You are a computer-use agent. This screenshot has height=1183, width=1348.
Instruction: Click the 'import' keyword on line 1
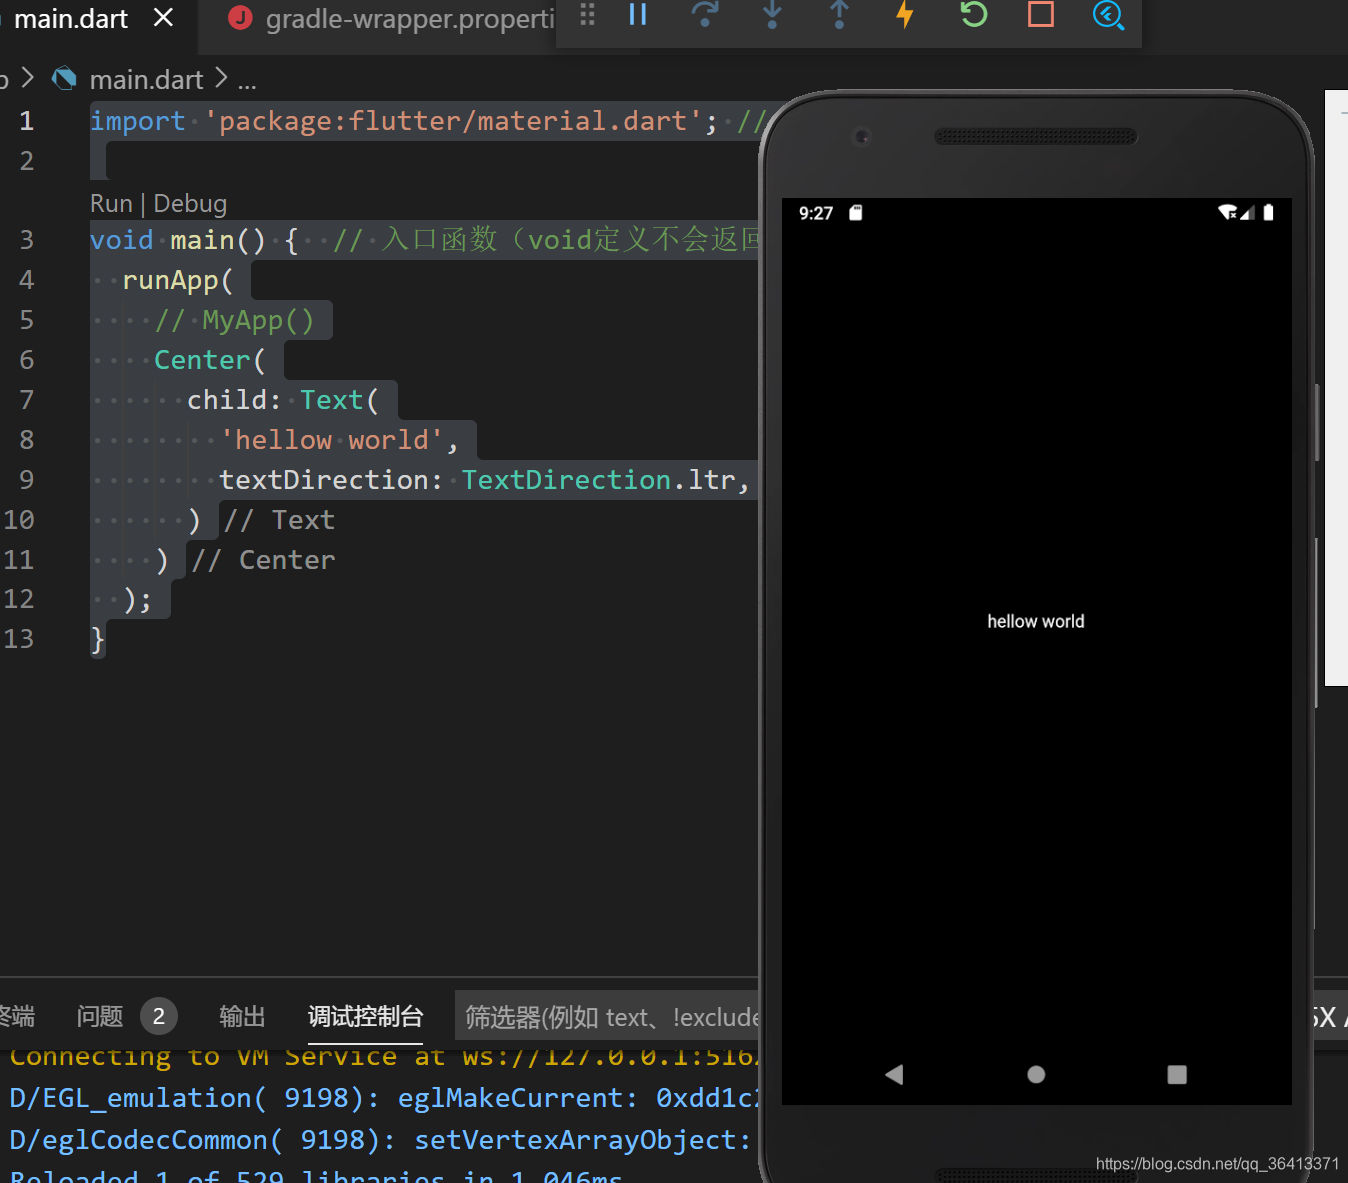pyautogui.click(x=137, y=121)
